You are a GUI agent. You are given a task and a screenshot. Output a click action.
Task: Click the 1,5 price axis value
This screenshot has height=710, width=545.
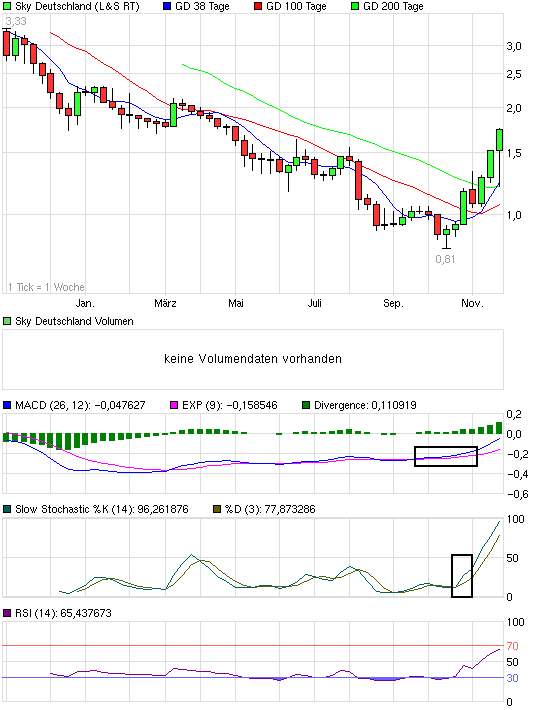click(x=514, y=154)
